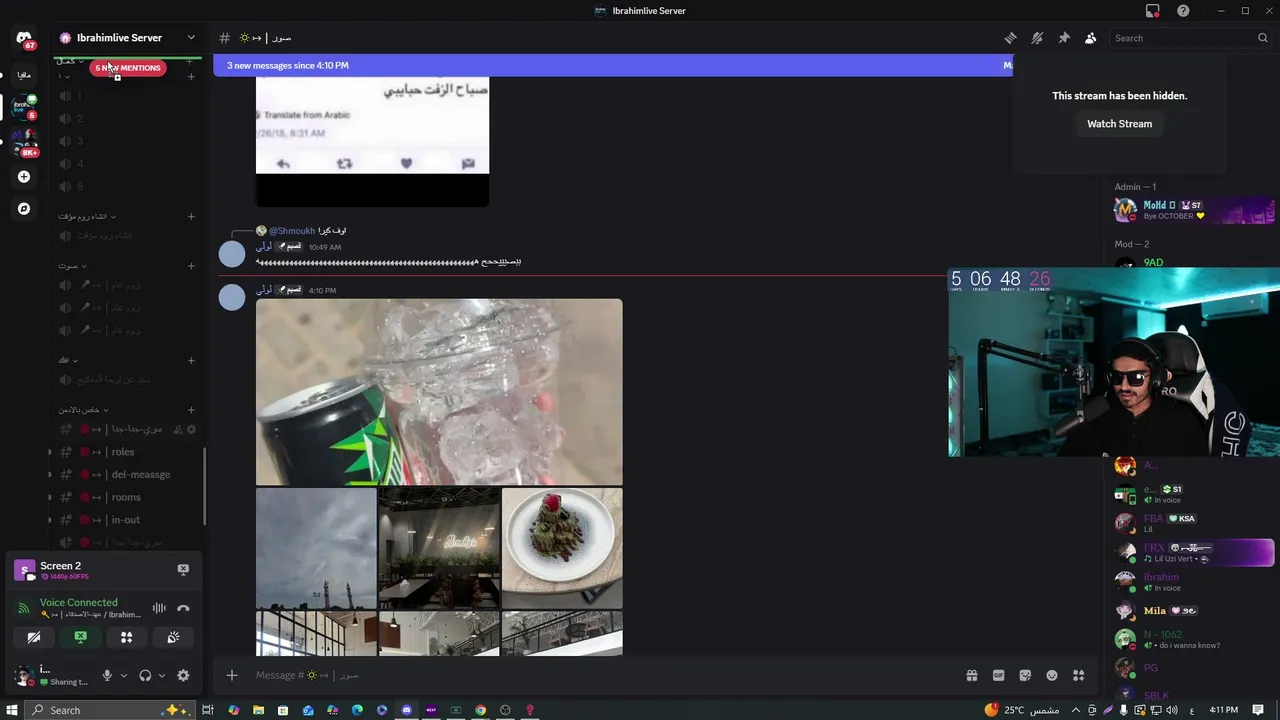The width and height of the screenshot is (1280, 720).
Task: Open volume icon in system tray
Action: coord(1172,710)
